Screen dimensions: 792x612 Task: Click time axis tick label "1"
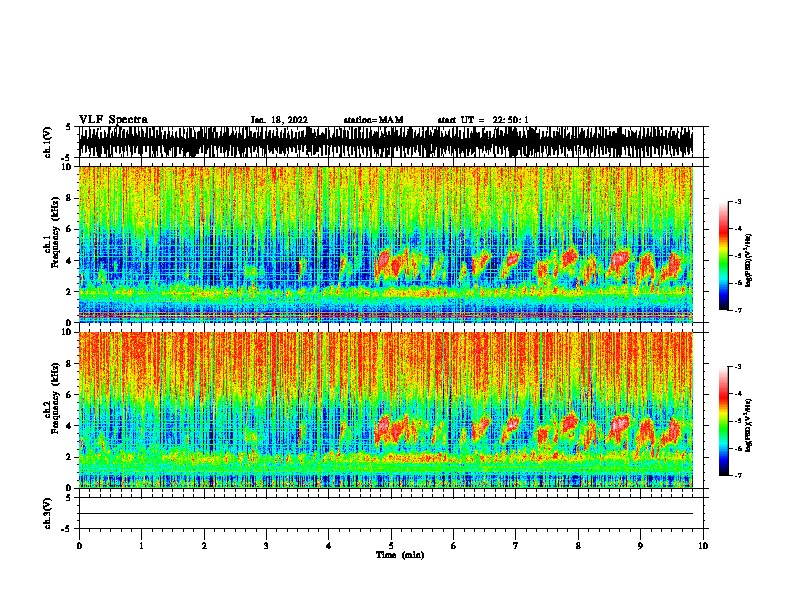[x=141, y=546]
